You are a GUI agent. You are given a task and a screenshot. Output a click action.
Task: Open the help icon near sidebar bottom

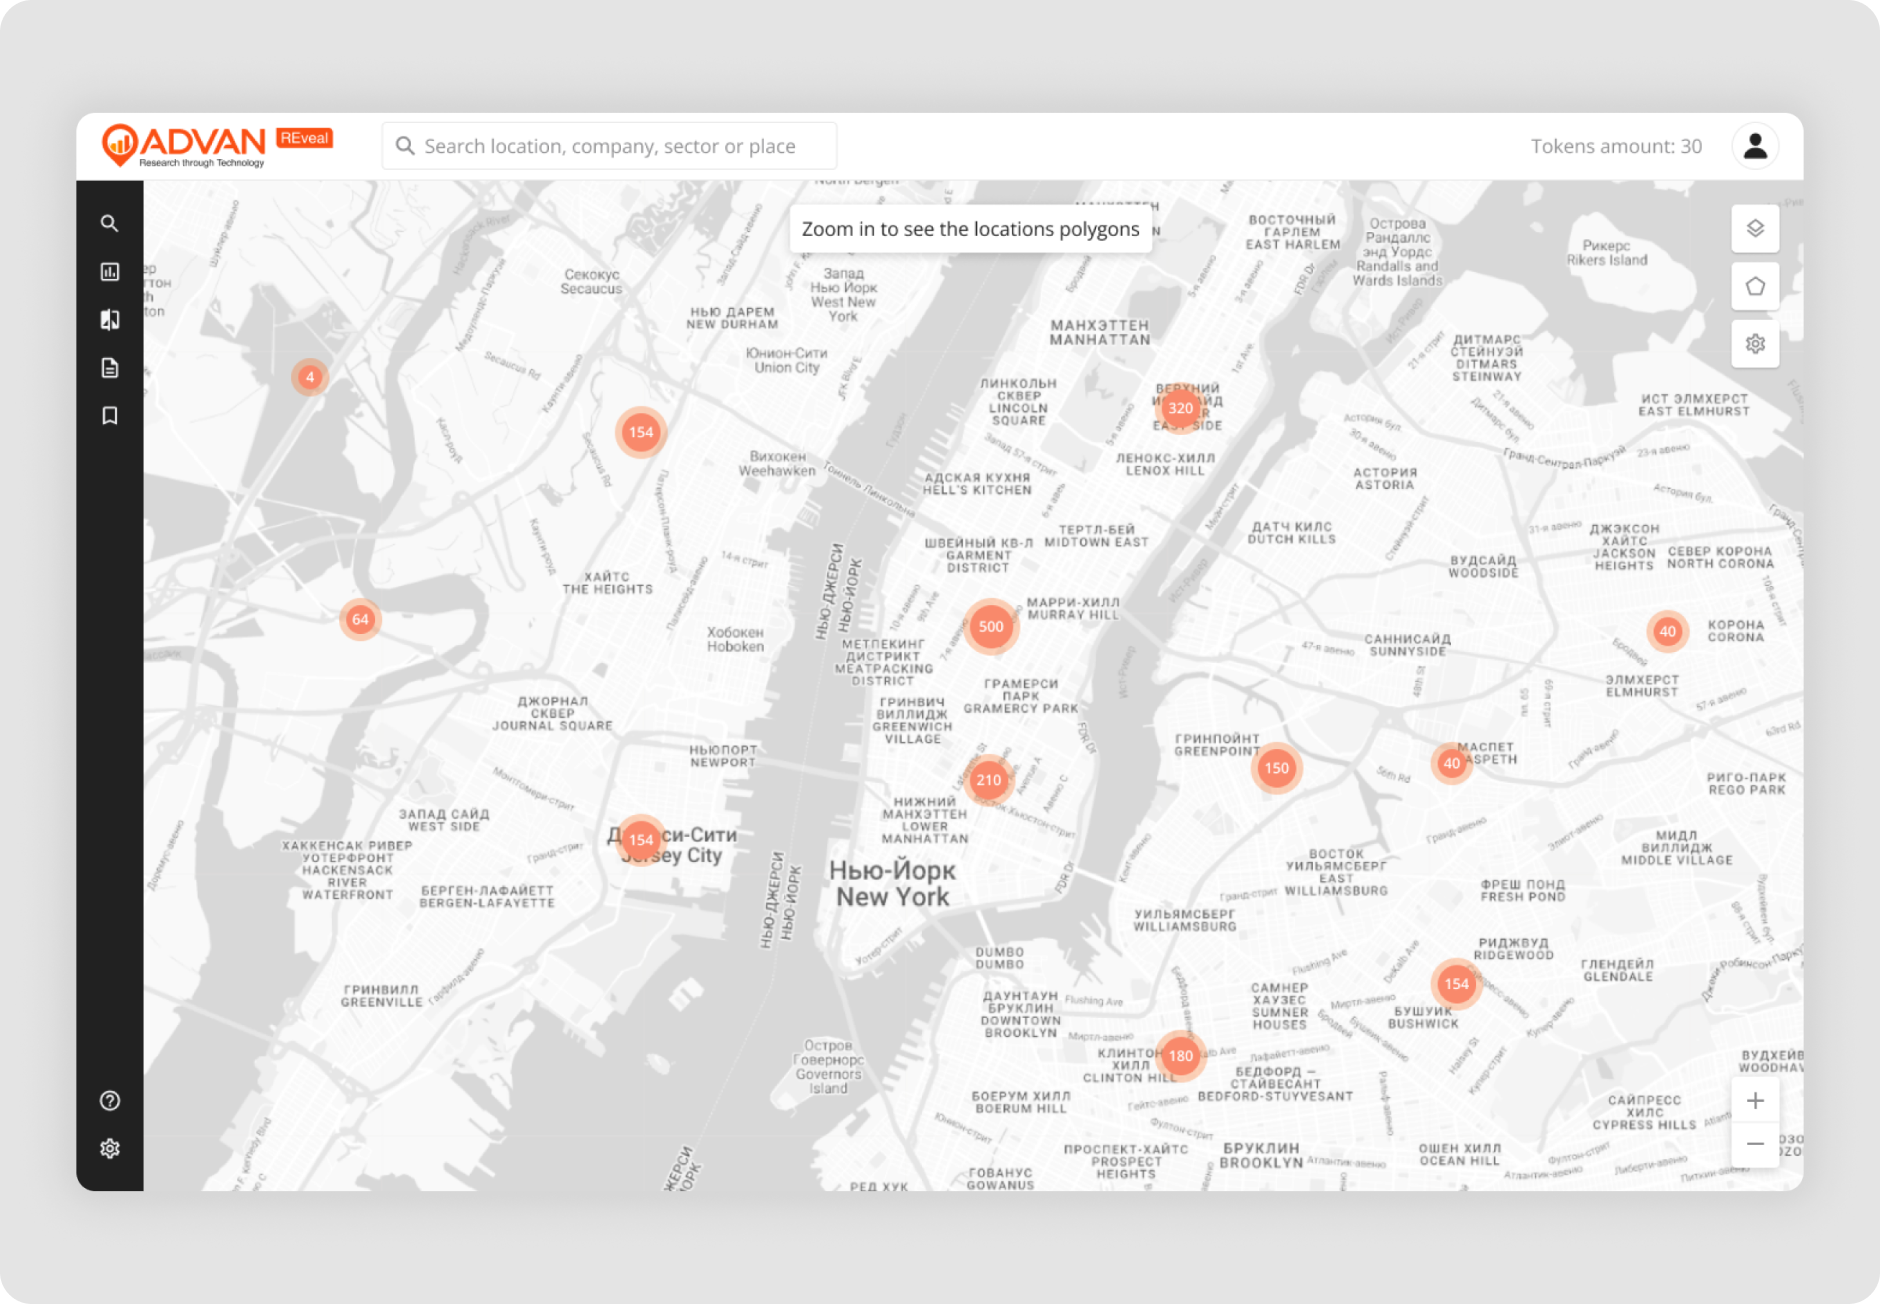click(110, 1100)
